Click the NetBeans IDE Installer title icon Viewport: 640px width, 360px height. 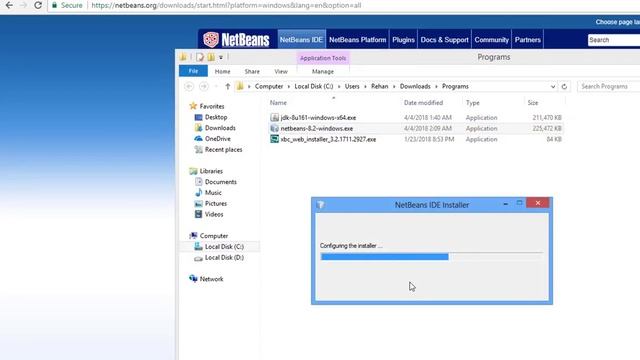[x=320, y=204]
